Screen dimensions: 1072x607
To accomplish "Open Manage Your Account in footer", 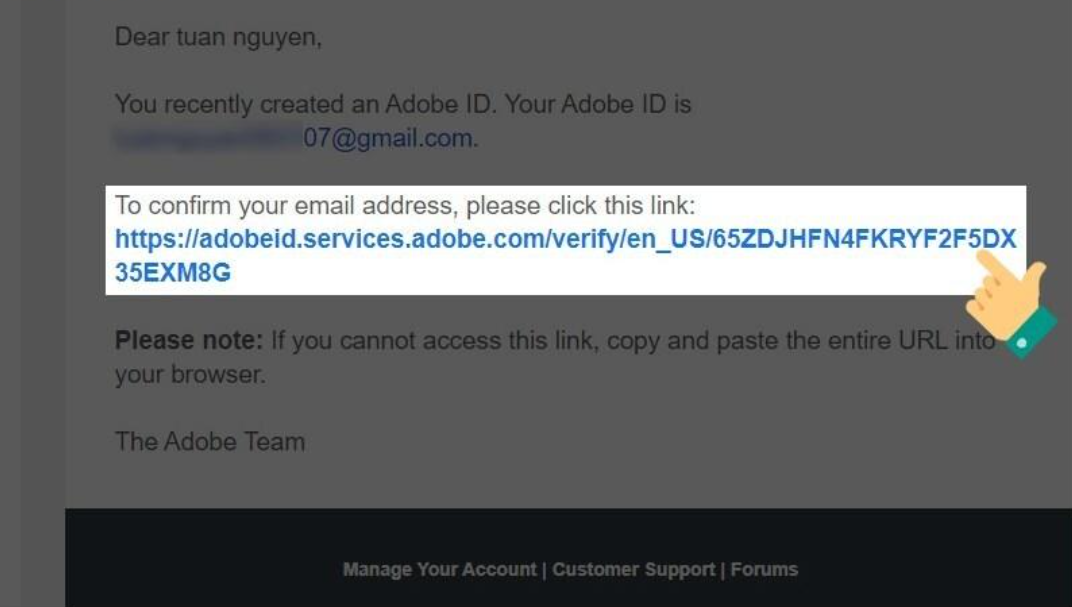I will coord(440,569).
